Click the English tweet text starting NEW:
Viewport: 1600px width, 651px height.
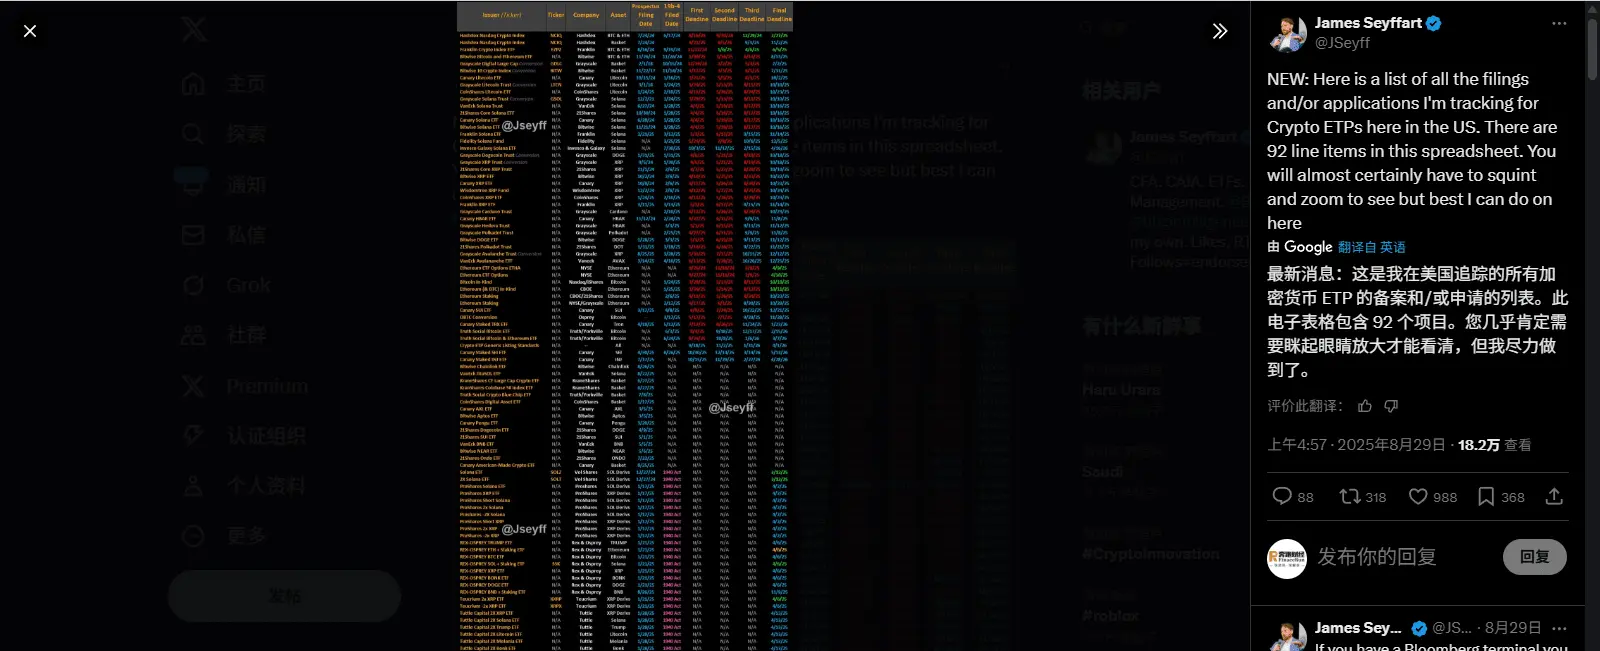tap(1412, 151)
